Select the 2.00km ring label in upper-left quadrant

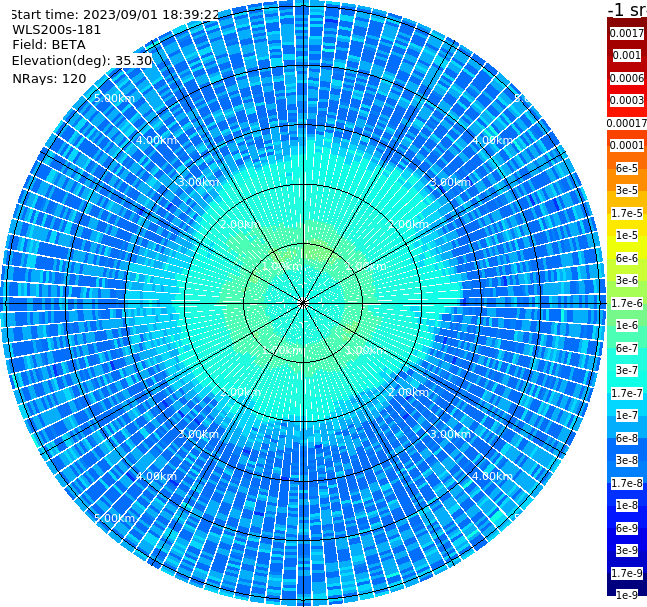tap(240, 224)
